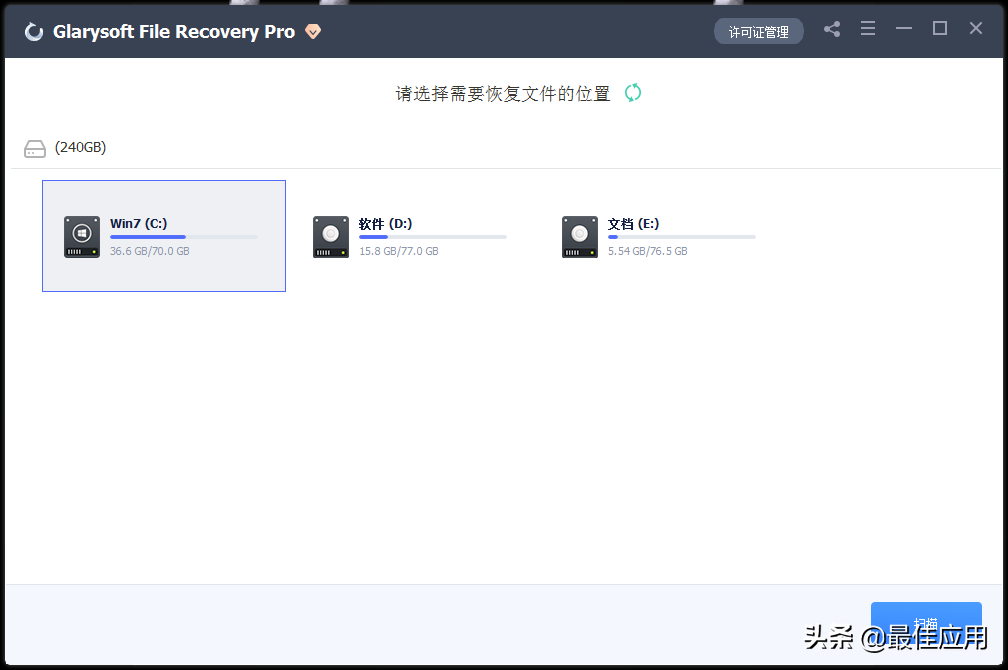Click the Win7 (C:) drive icon
The height and width of the screenshot is (670, 1008).
click(82, 237)
